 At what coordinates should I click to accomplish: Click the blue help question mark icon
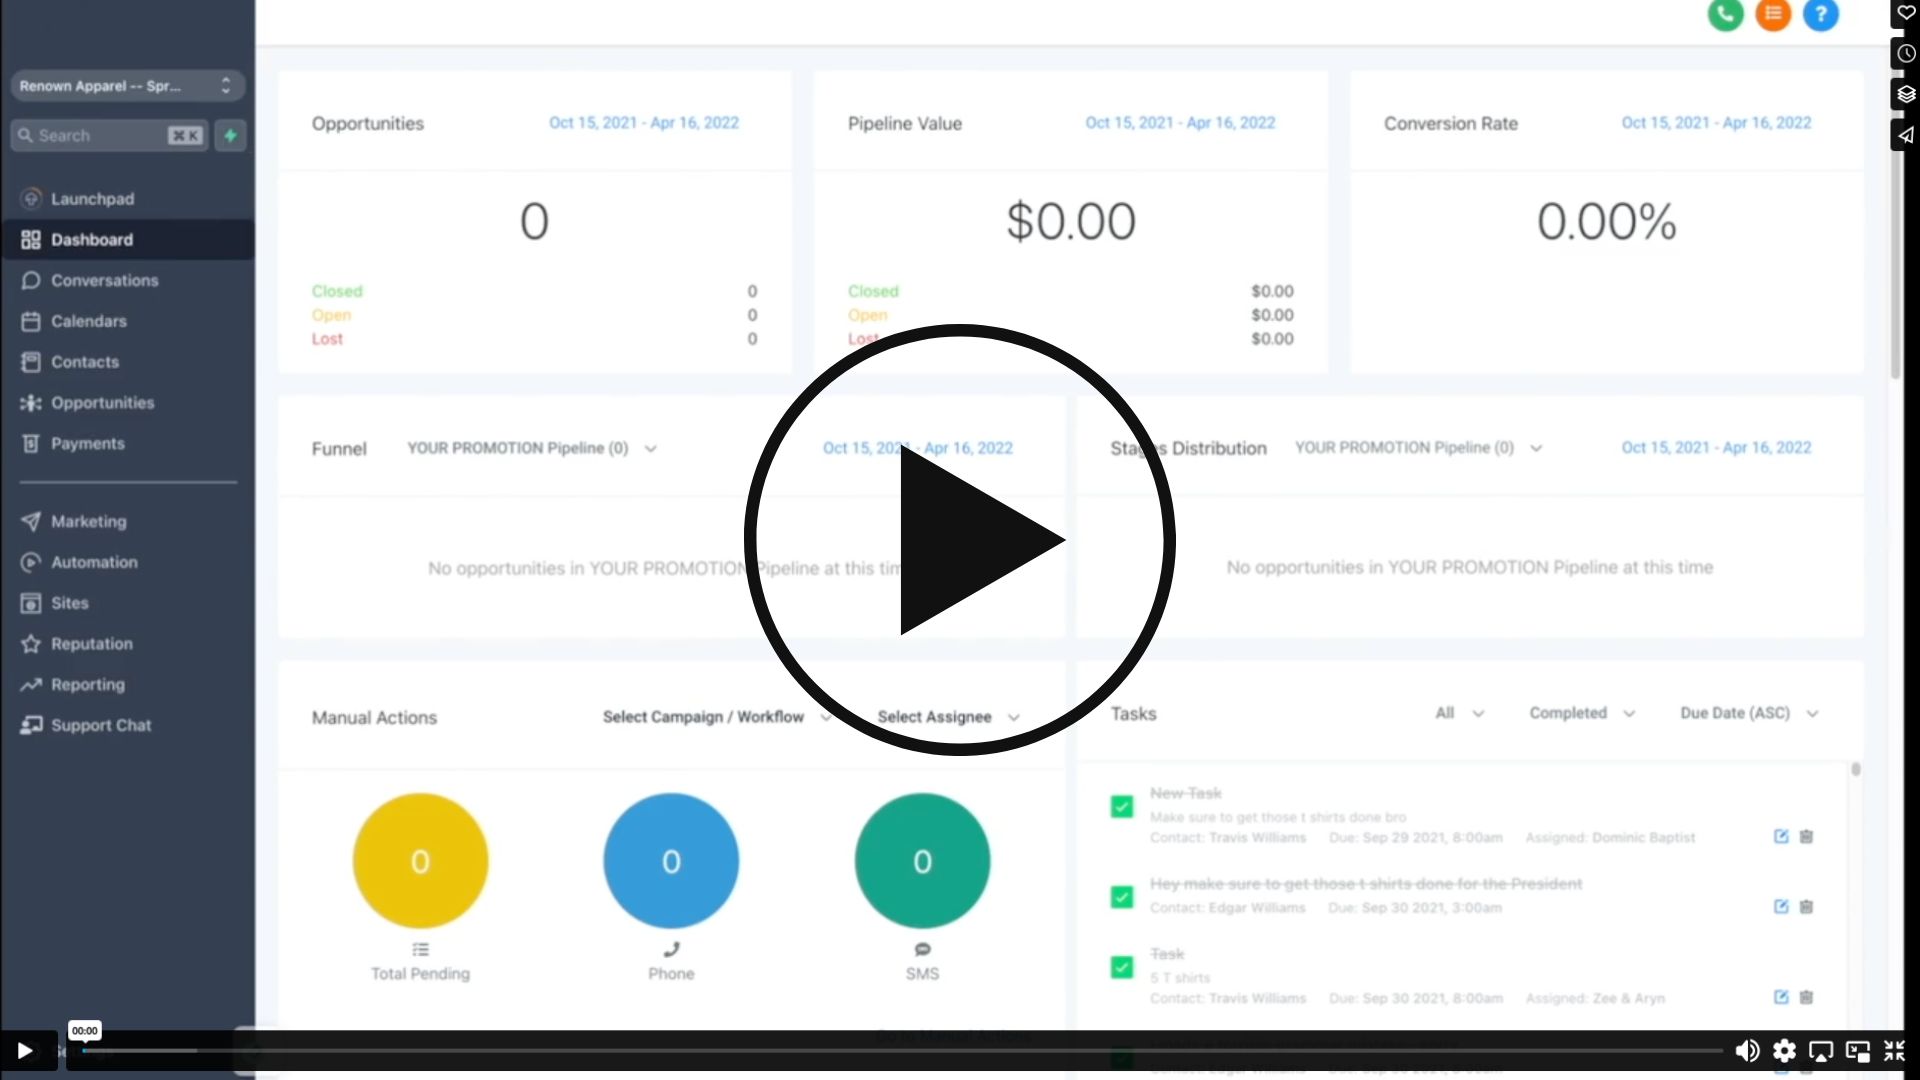(x=1820, y=14)
